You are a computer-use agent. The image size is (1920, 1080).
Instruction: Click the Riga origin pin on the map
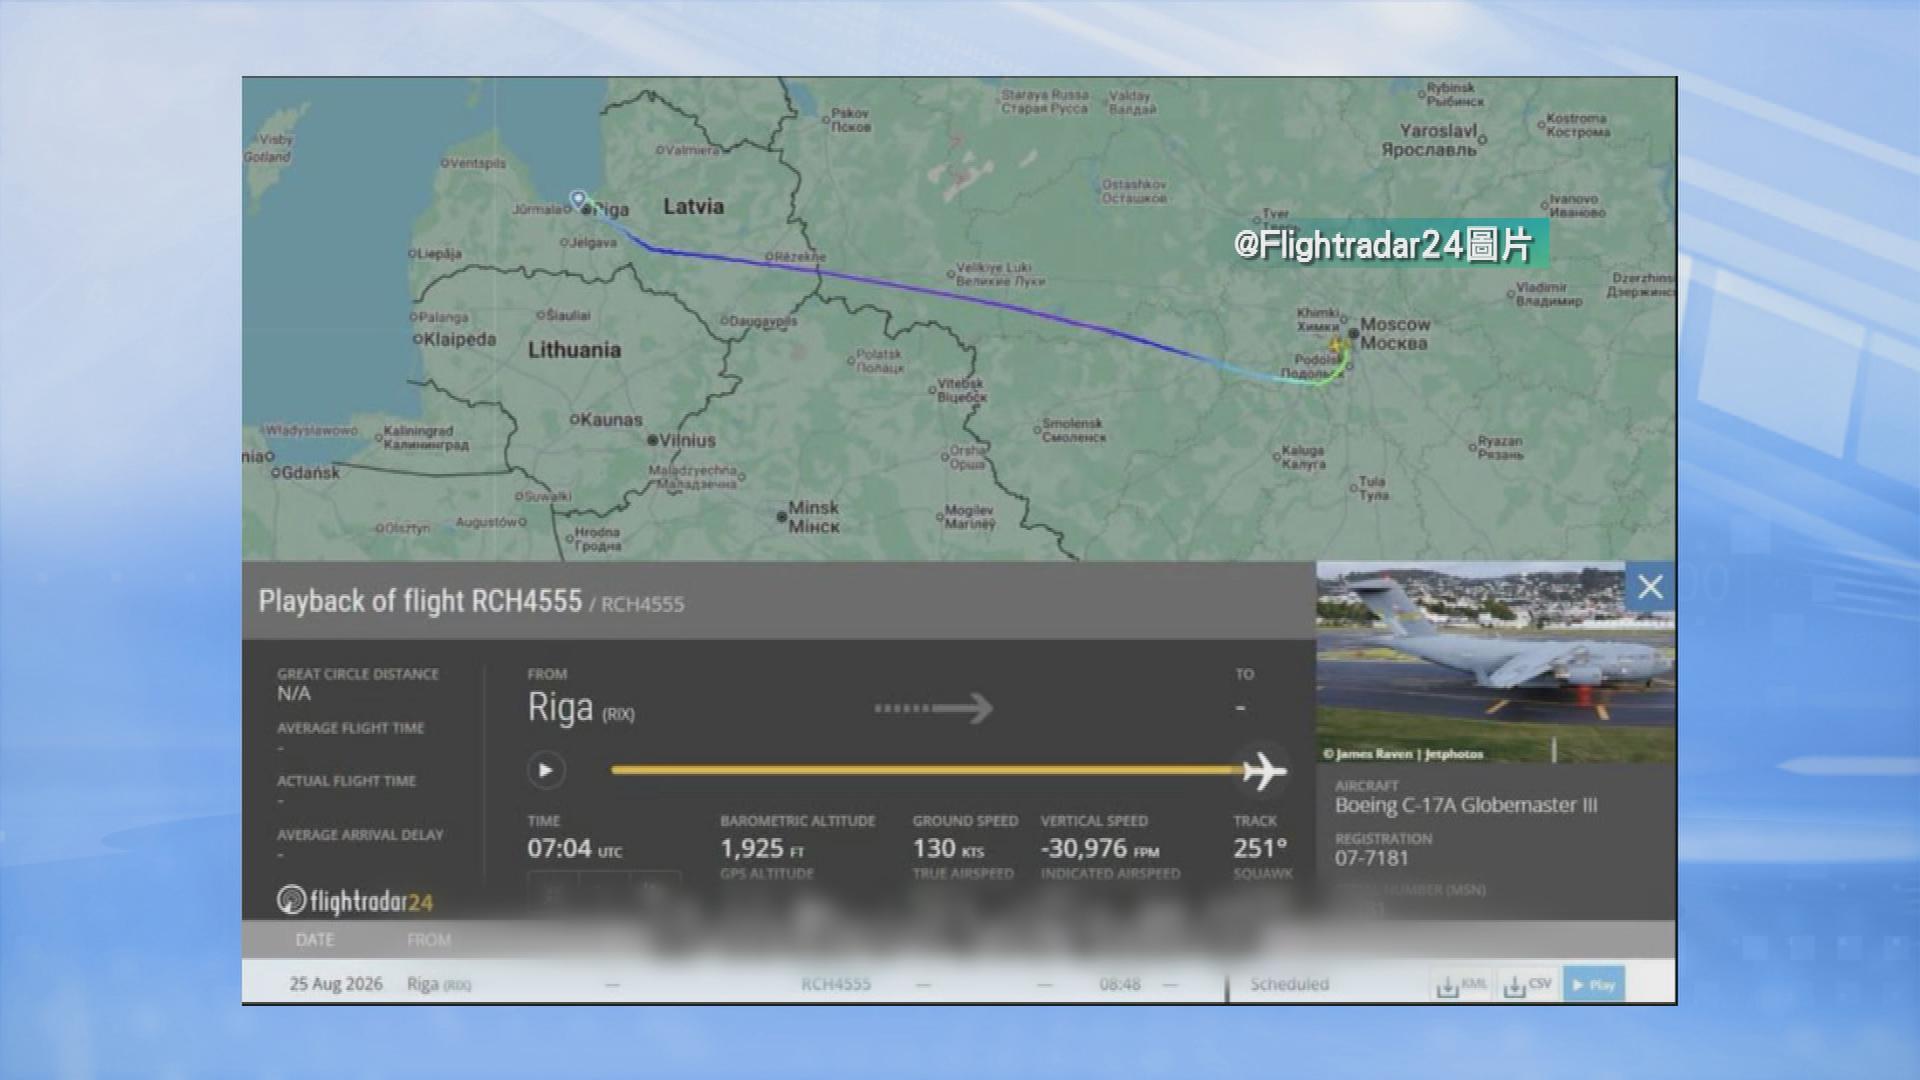tap(578, 200)
